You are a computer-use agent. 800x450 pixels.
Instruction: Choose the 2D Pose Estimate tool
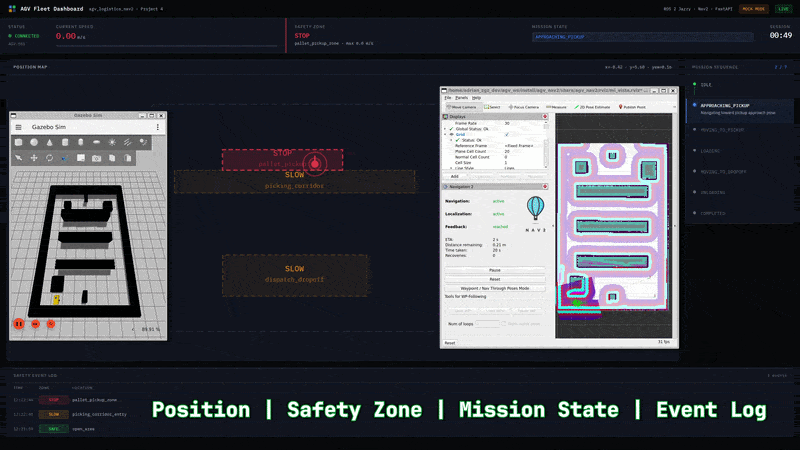tap(592, 107)
